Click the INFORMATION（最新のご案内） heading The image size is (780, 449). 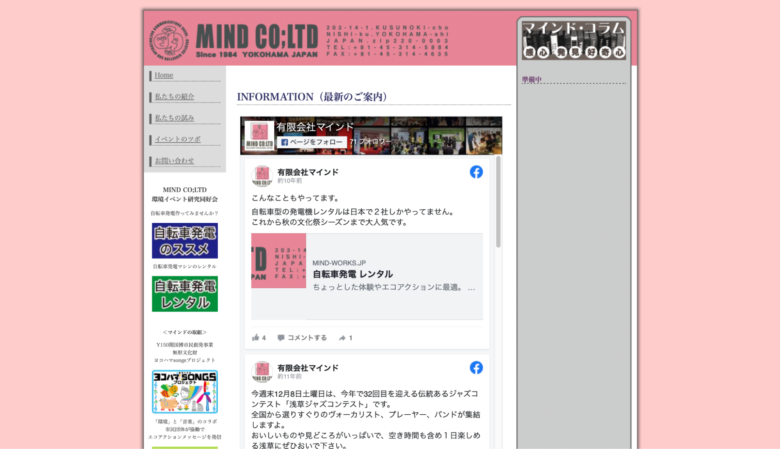[x=312, y=97]
